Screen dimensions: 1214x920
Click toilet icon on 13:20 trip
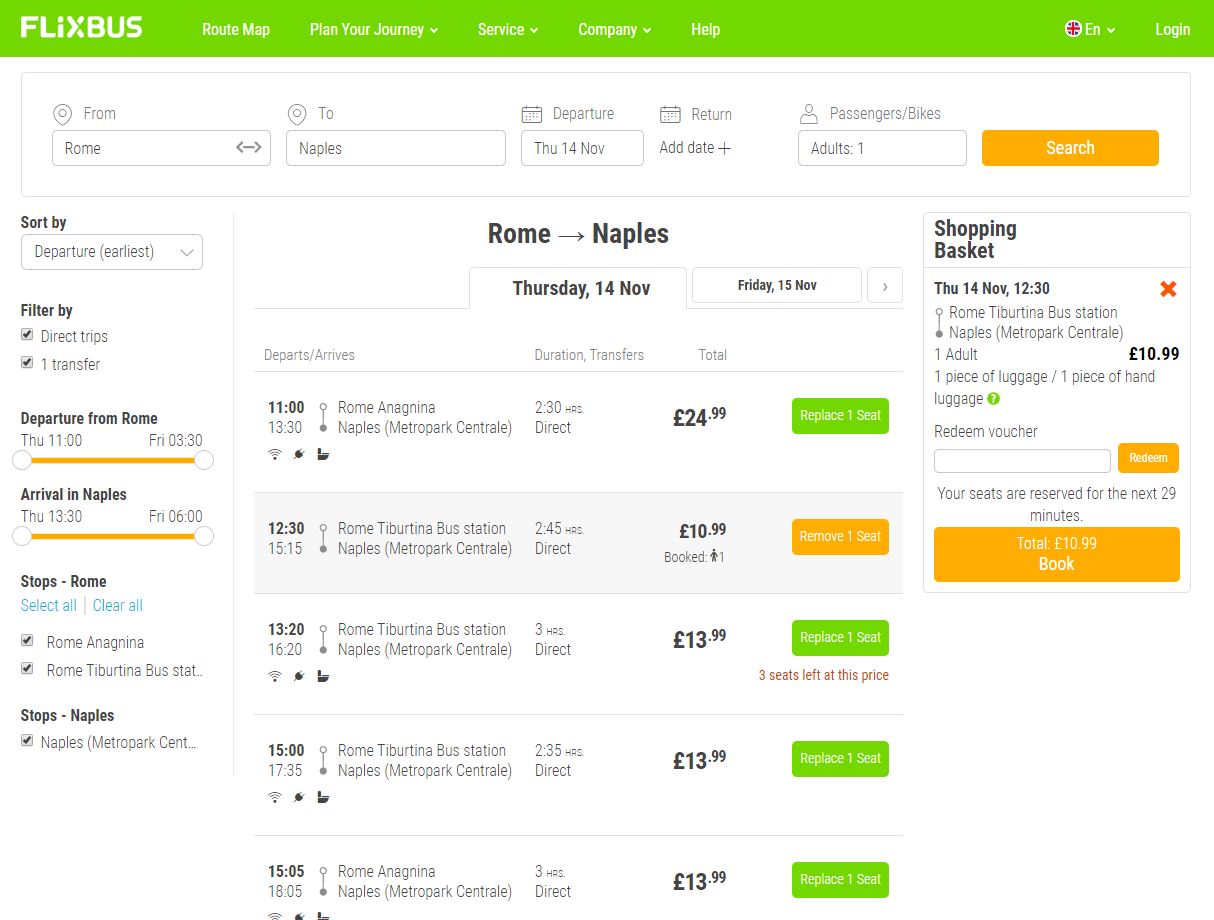point(323,676)
